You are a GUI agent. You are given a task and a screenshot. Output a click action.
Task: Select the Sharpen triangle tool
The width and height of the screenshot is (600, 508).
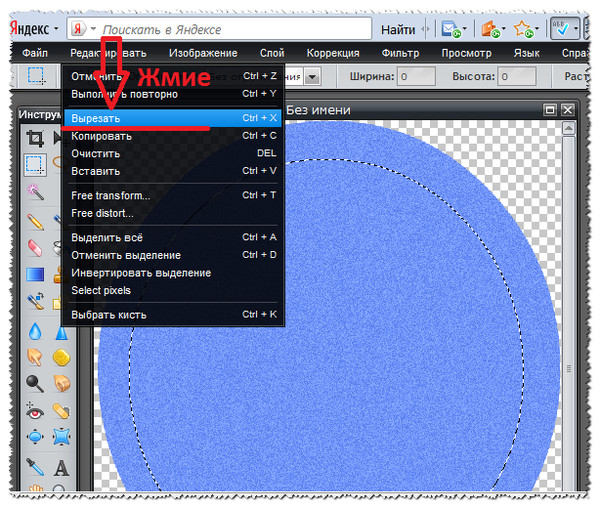tap(61, 332)
